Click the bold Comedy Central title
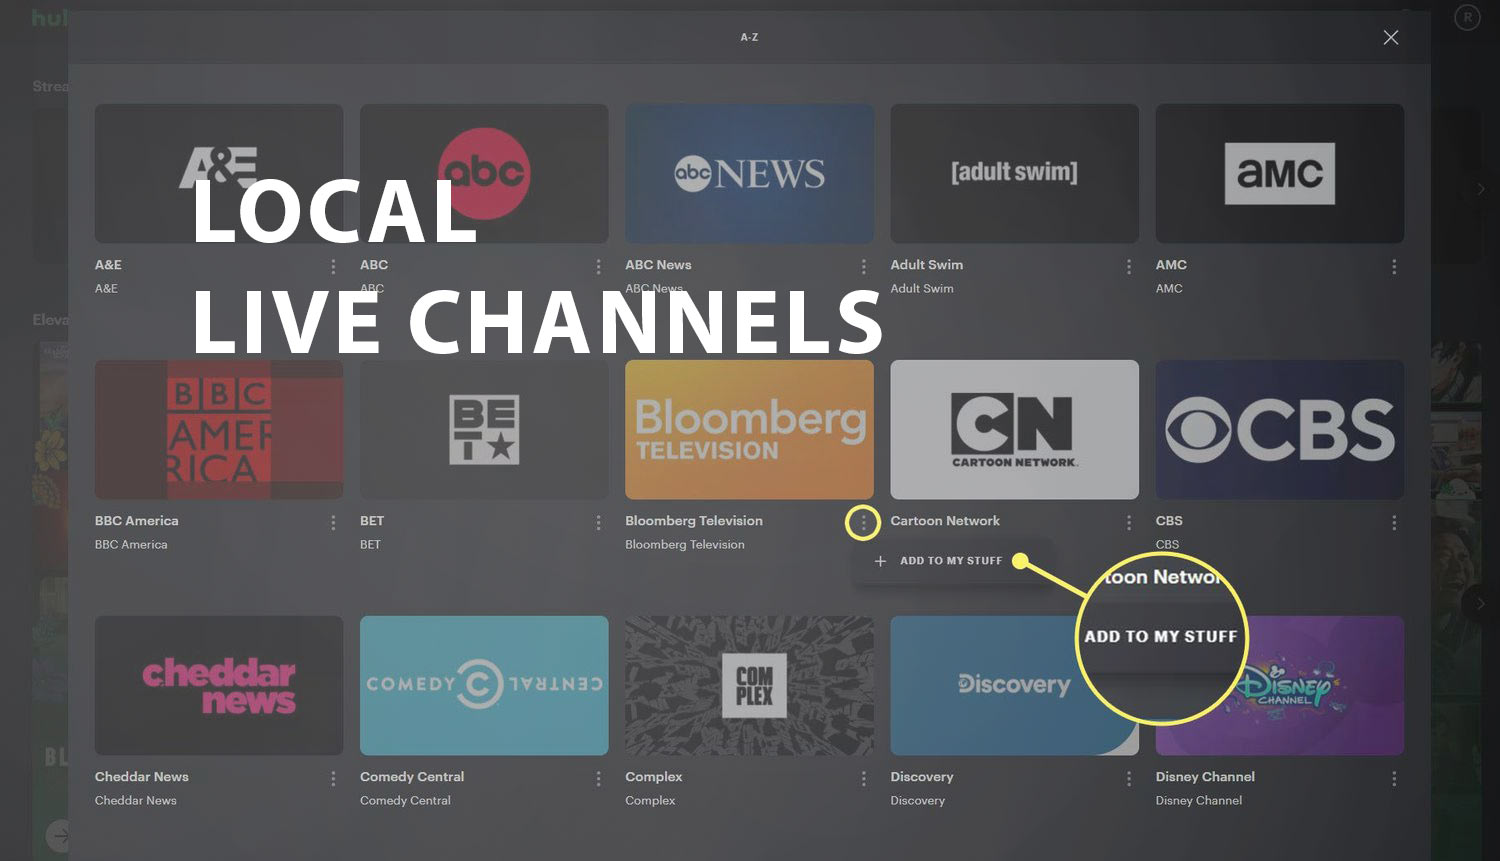The image size is (1500, 861). point(412,777)
